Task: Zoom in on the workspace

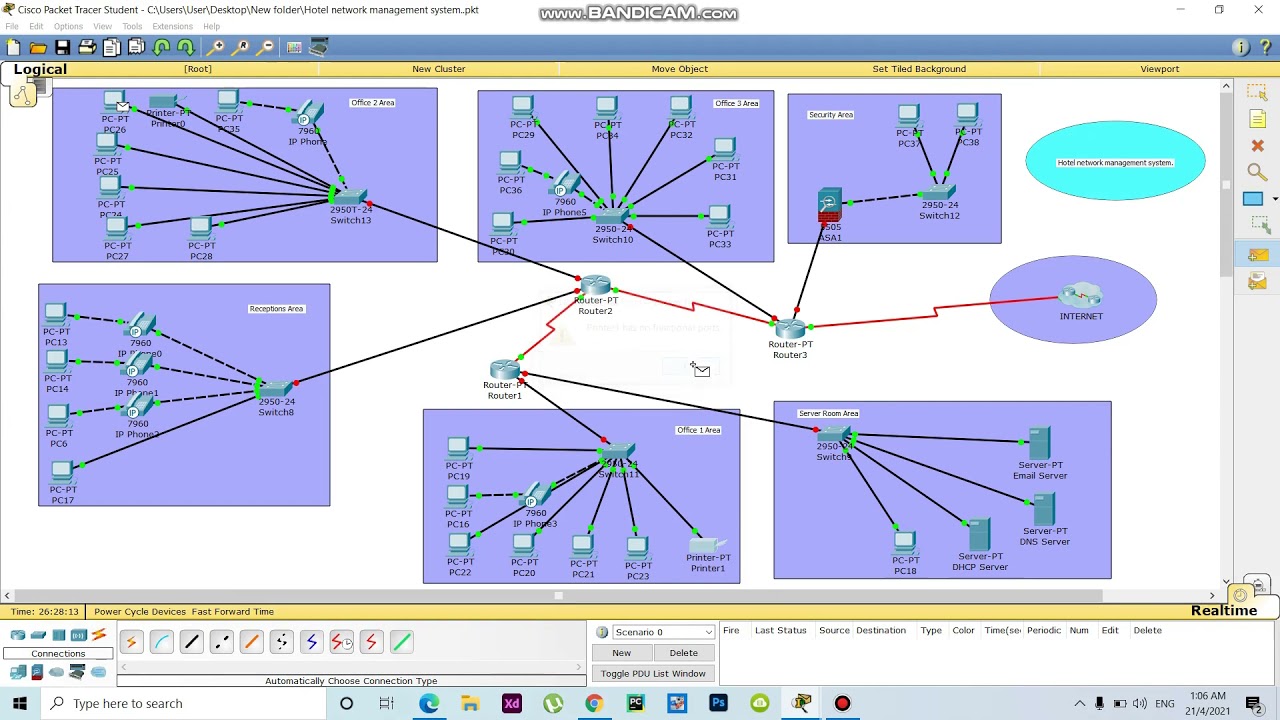Action: (217, 47)
